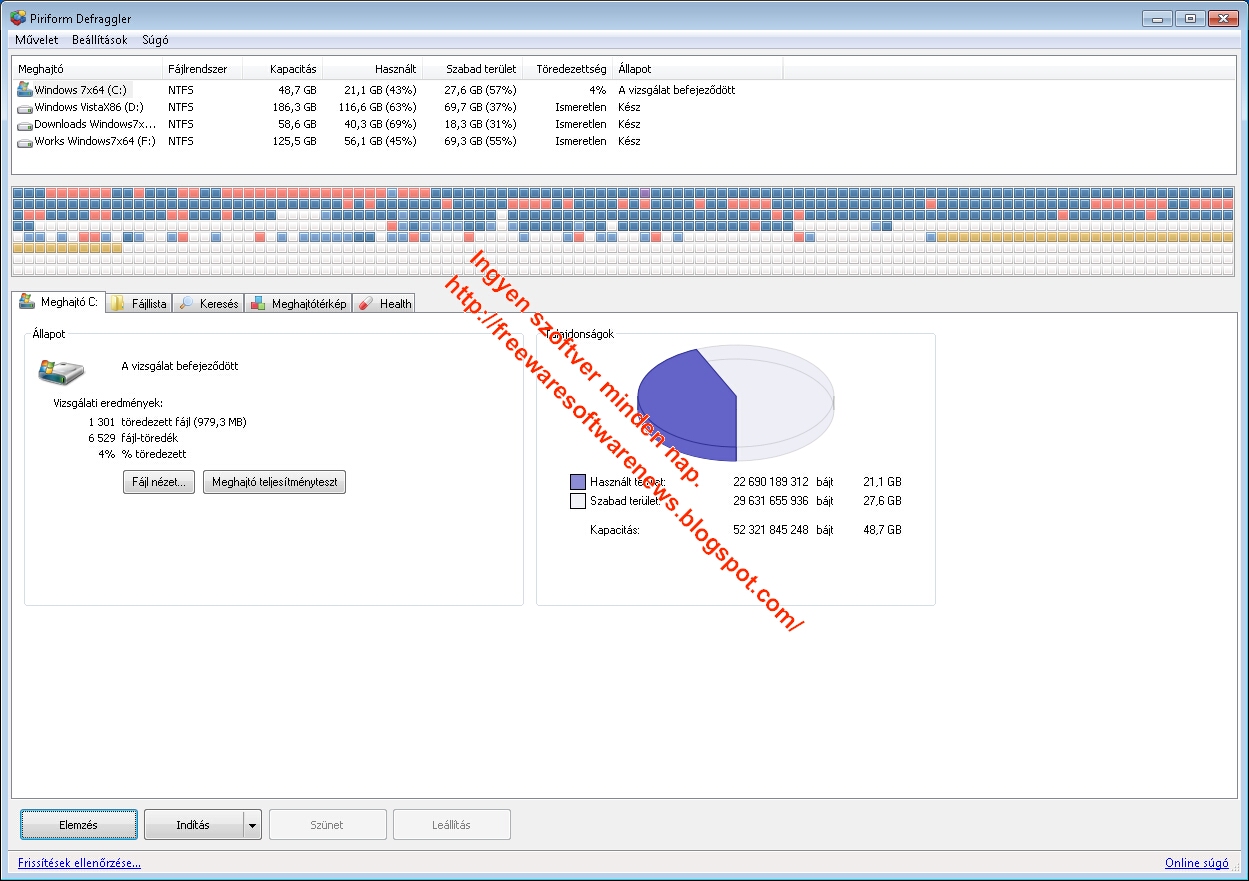The height and width of the screenshot is (881, 1249).
Task: Click the '6 529 fájl-töredék' text
Action: click(x=133, y=438)
